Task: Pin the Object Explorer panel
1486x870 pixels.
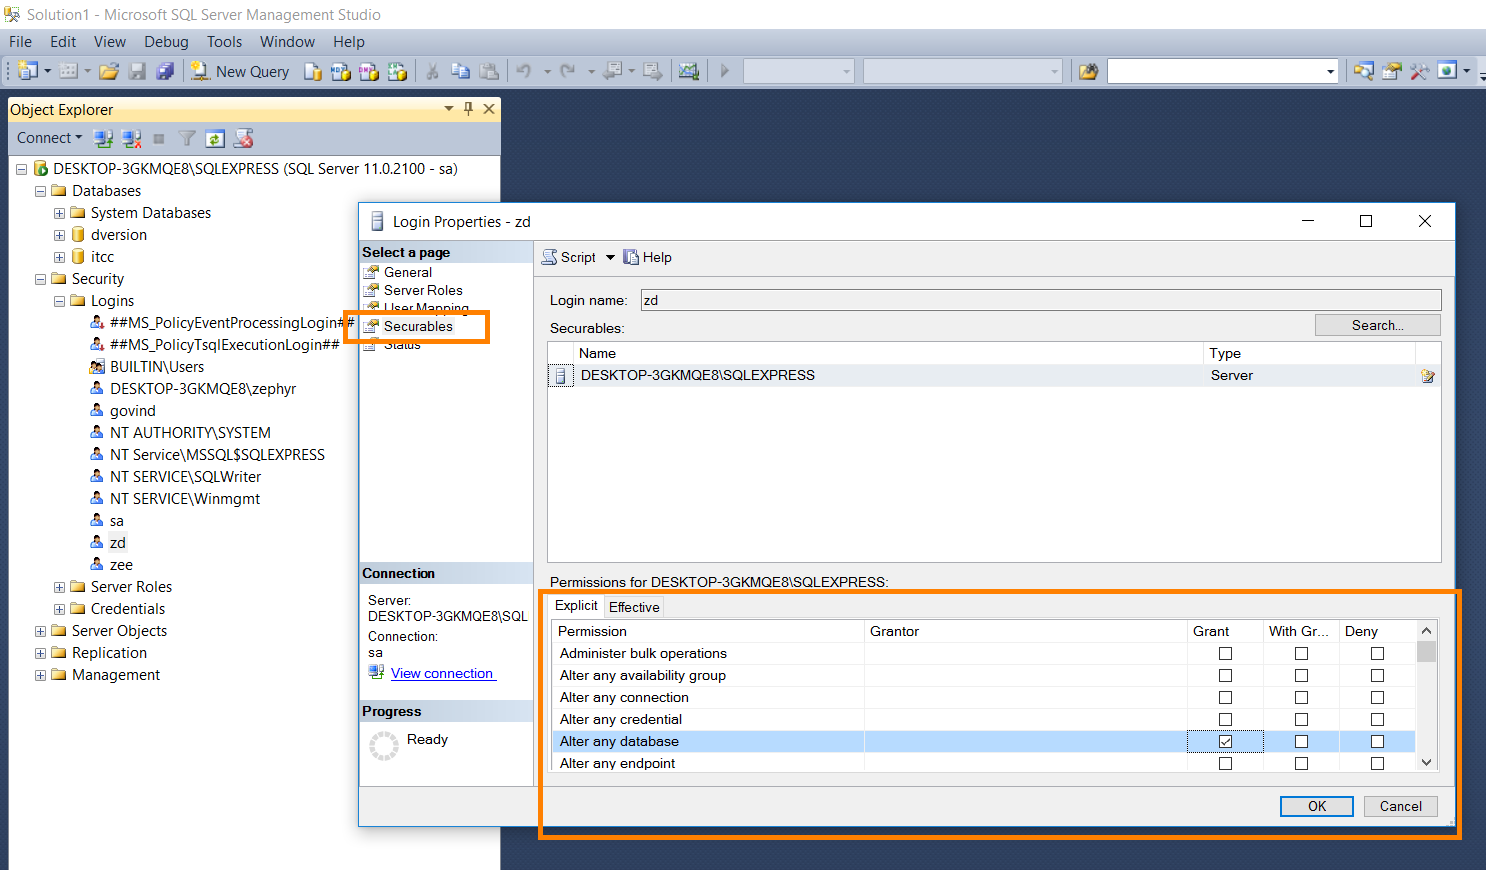Action: point(468,109)
